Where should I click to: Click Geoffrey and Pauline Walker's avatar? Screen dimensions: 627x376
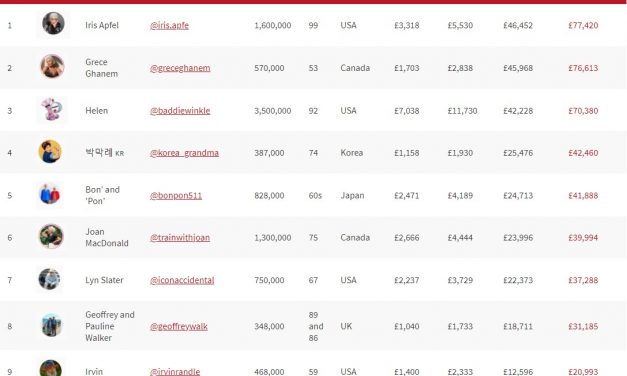[x=52, y=325]
